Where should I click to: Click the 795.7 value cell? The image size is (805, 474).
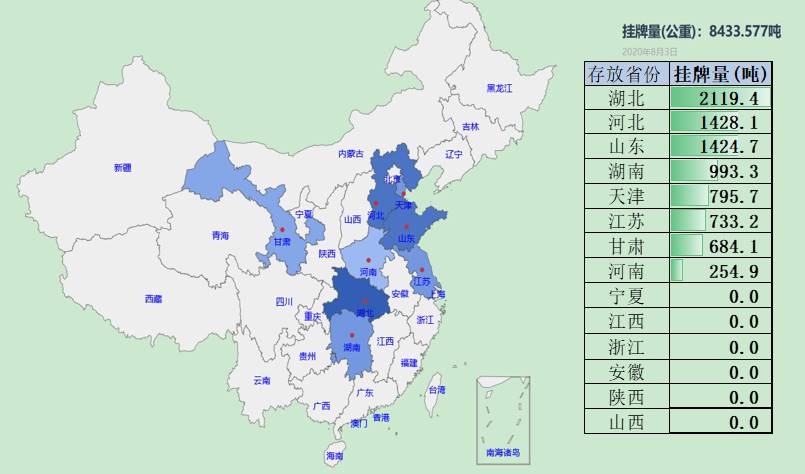point(721,196)
